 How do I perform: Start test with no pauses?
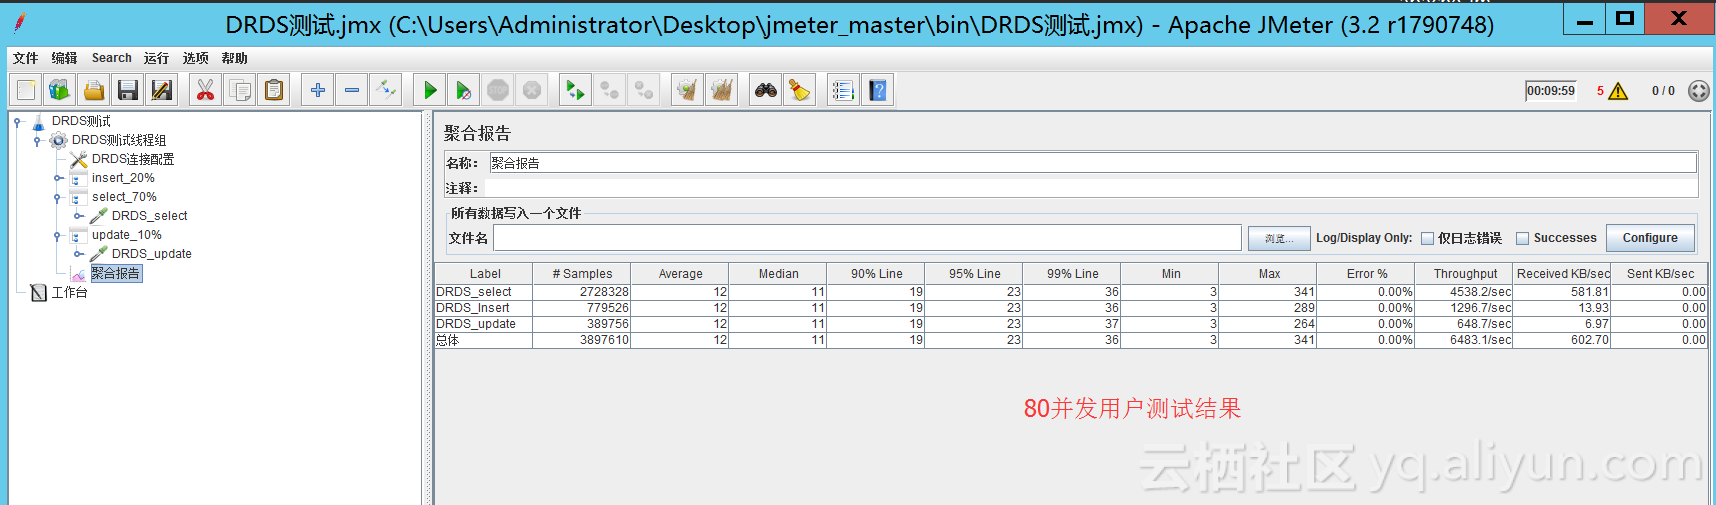point(464,91)
